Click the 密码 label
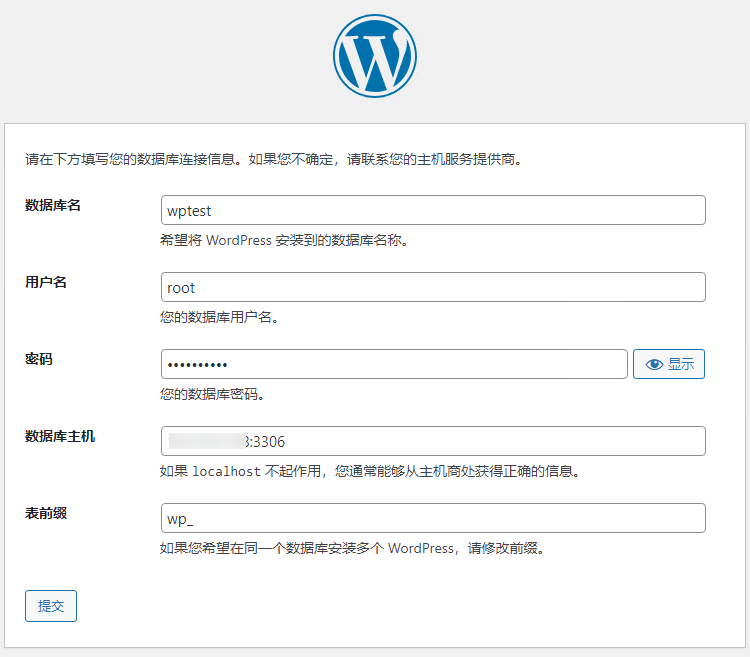The height and width of the screenshot is (657, 750). click(39, 359)
